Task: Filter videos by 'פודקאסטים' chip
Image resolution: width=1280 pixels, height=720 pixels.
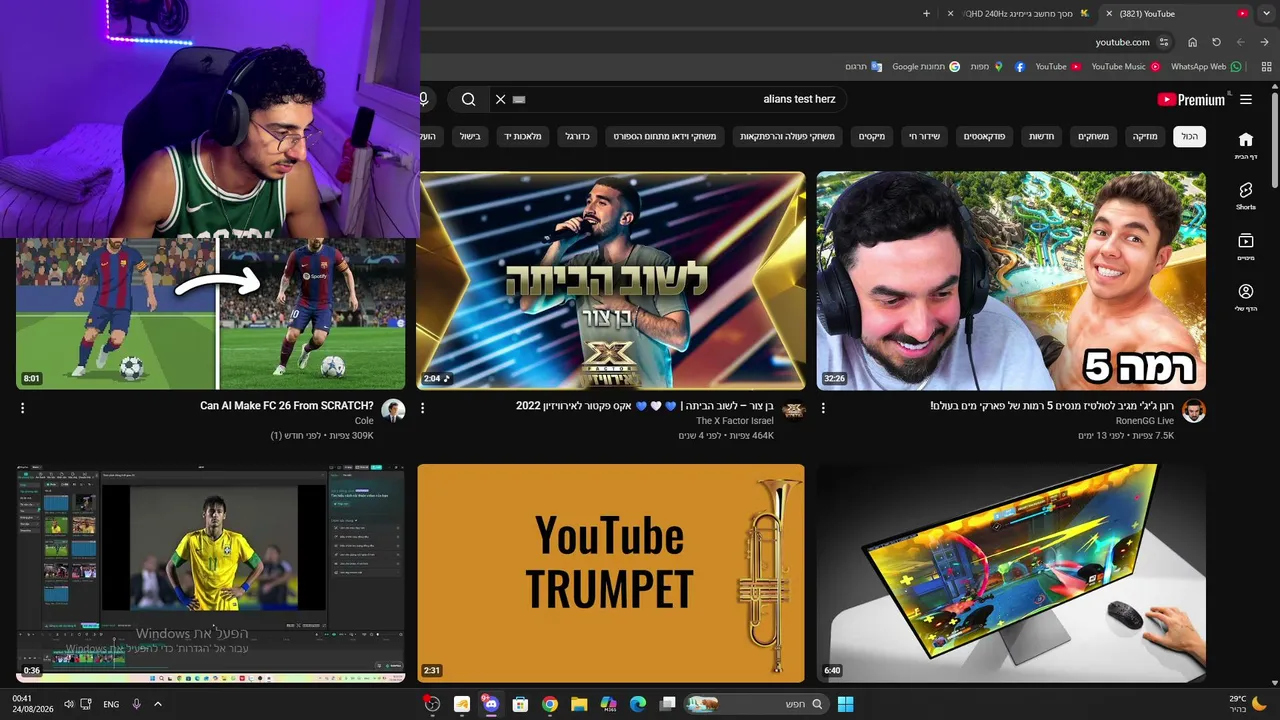Action: click(x=985, y=136)
